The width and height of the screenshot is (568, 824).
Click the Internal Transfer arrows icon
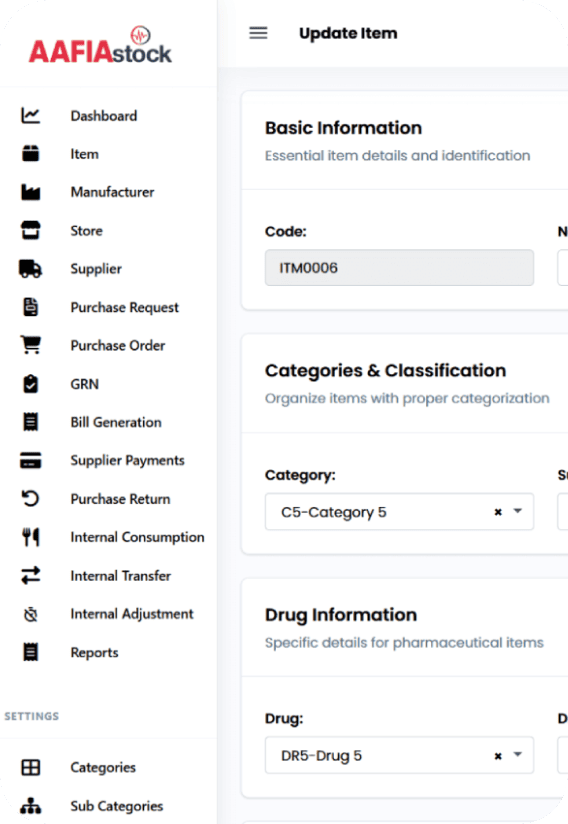tap(30, 575)
